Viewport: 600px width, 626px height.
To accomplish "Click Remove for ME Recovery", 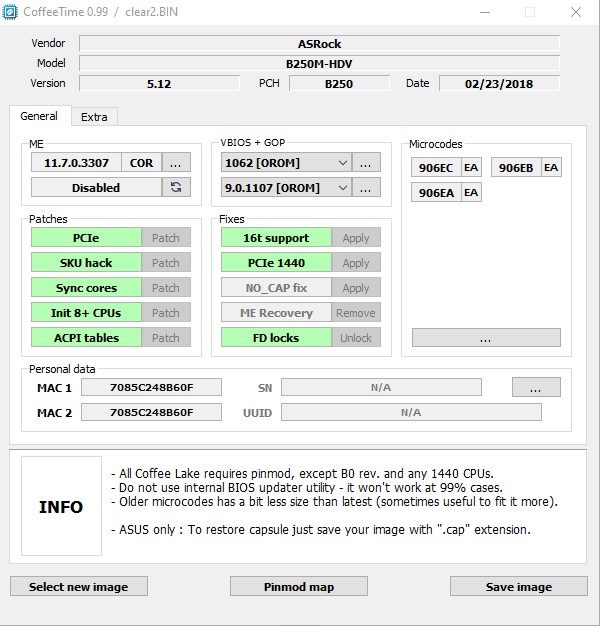I will click(x=356, y=313).
